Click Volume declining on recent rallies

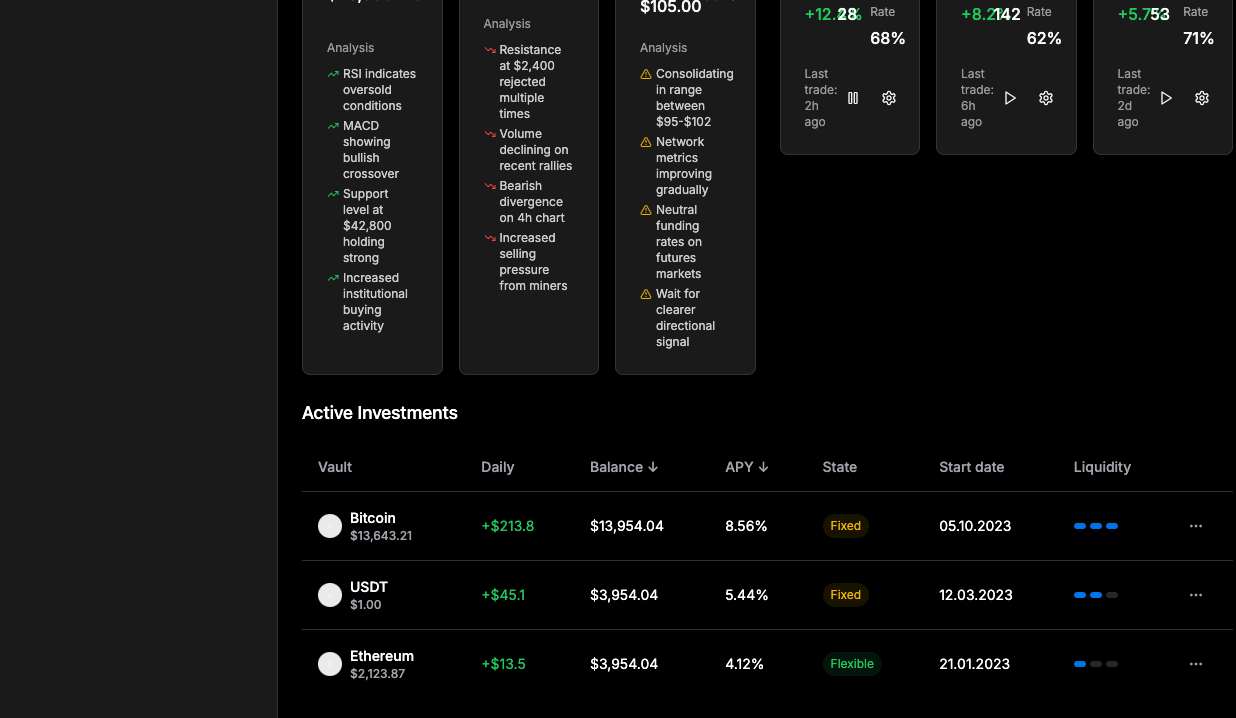[536, 150]
